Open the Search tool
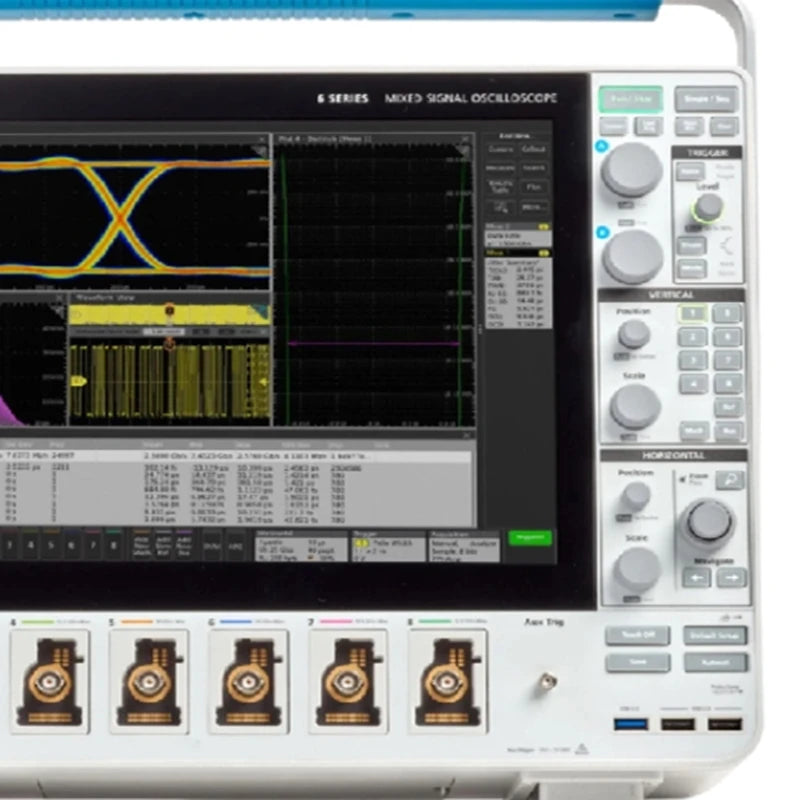Screen dimensions: 800x800 pos(534,167)
